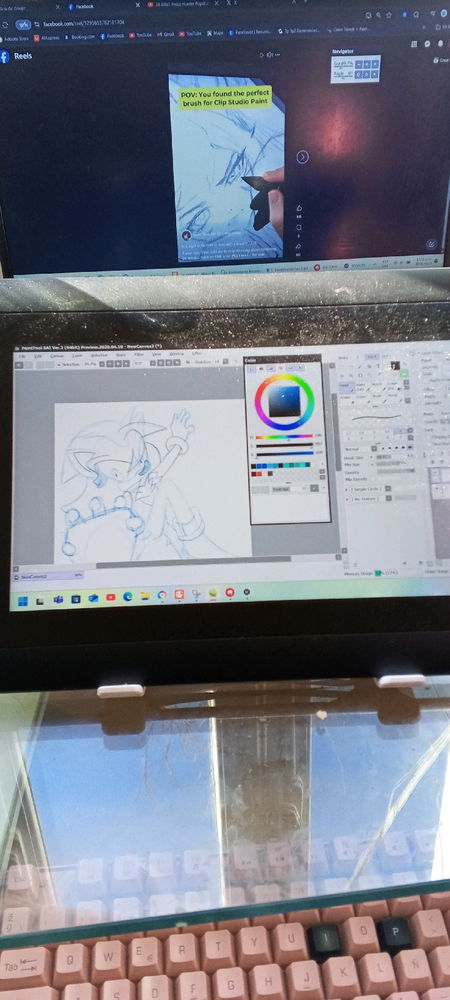Go to next reel with the arrow button
Screen dimensions: 450x1000
coord(303,157)
